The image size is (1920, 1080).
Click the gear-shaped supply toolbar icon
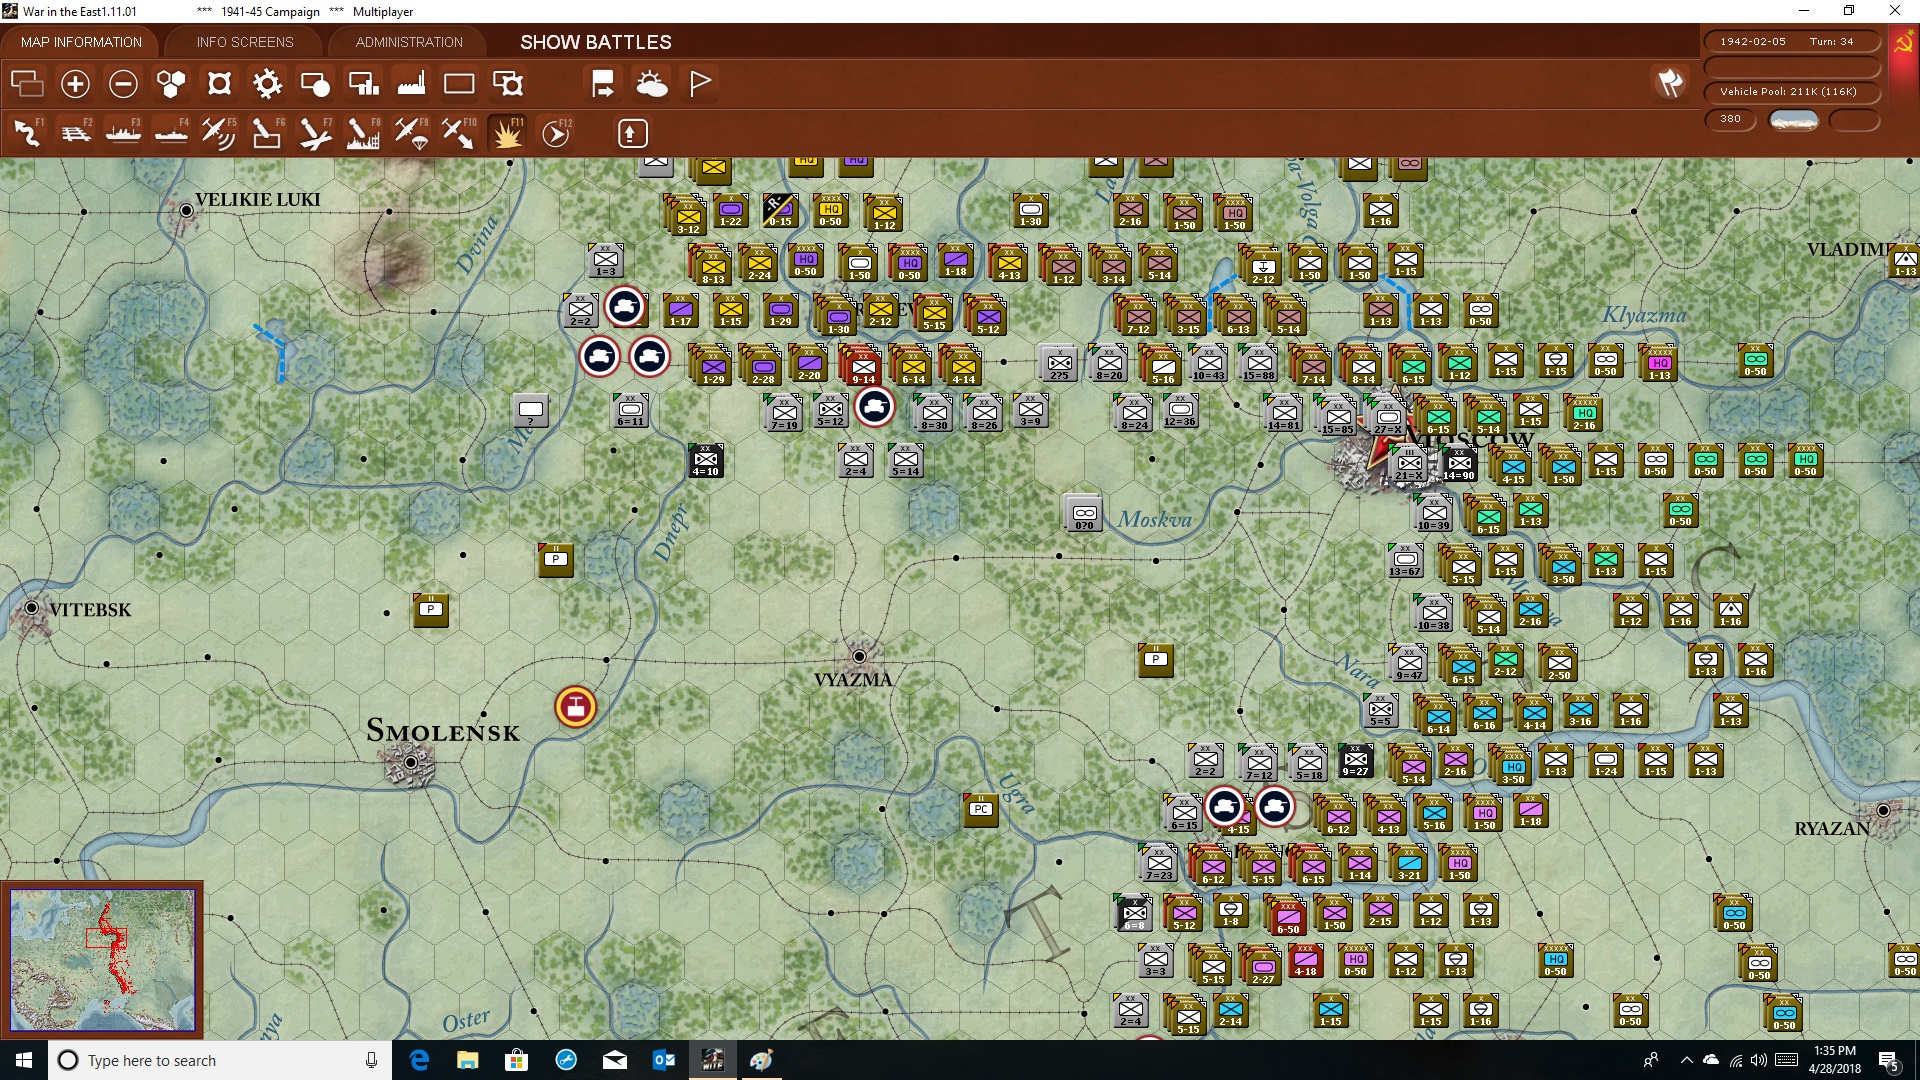pos(267,84)
